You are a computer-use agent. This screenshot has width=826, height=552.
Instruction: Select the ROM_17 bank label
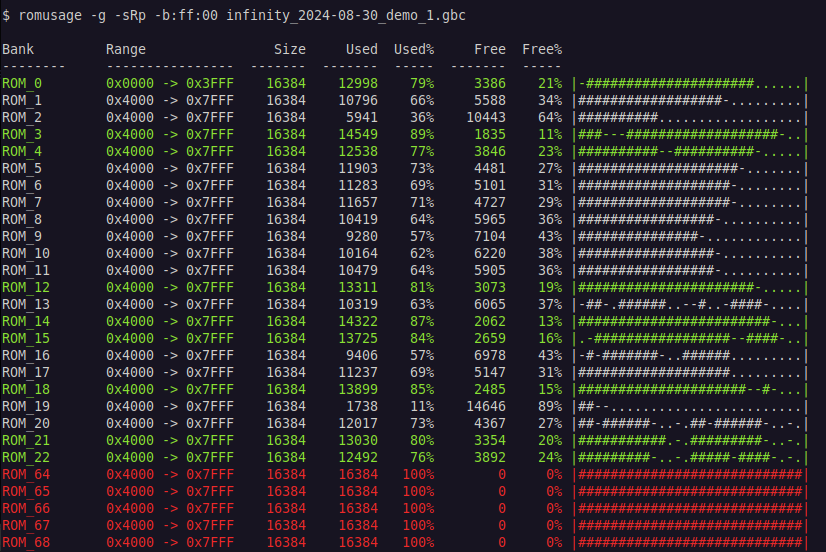(26, 372)
